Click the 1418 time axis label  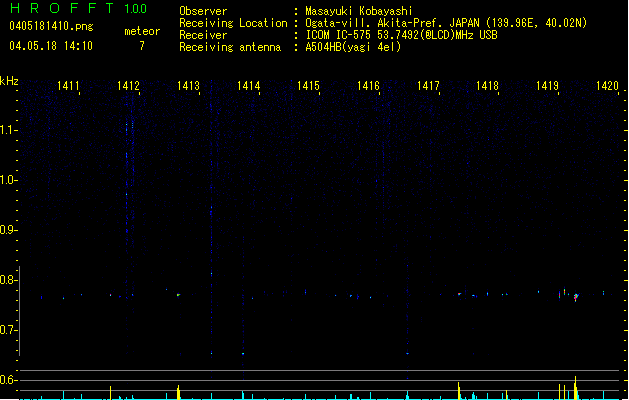click(487, 85)
